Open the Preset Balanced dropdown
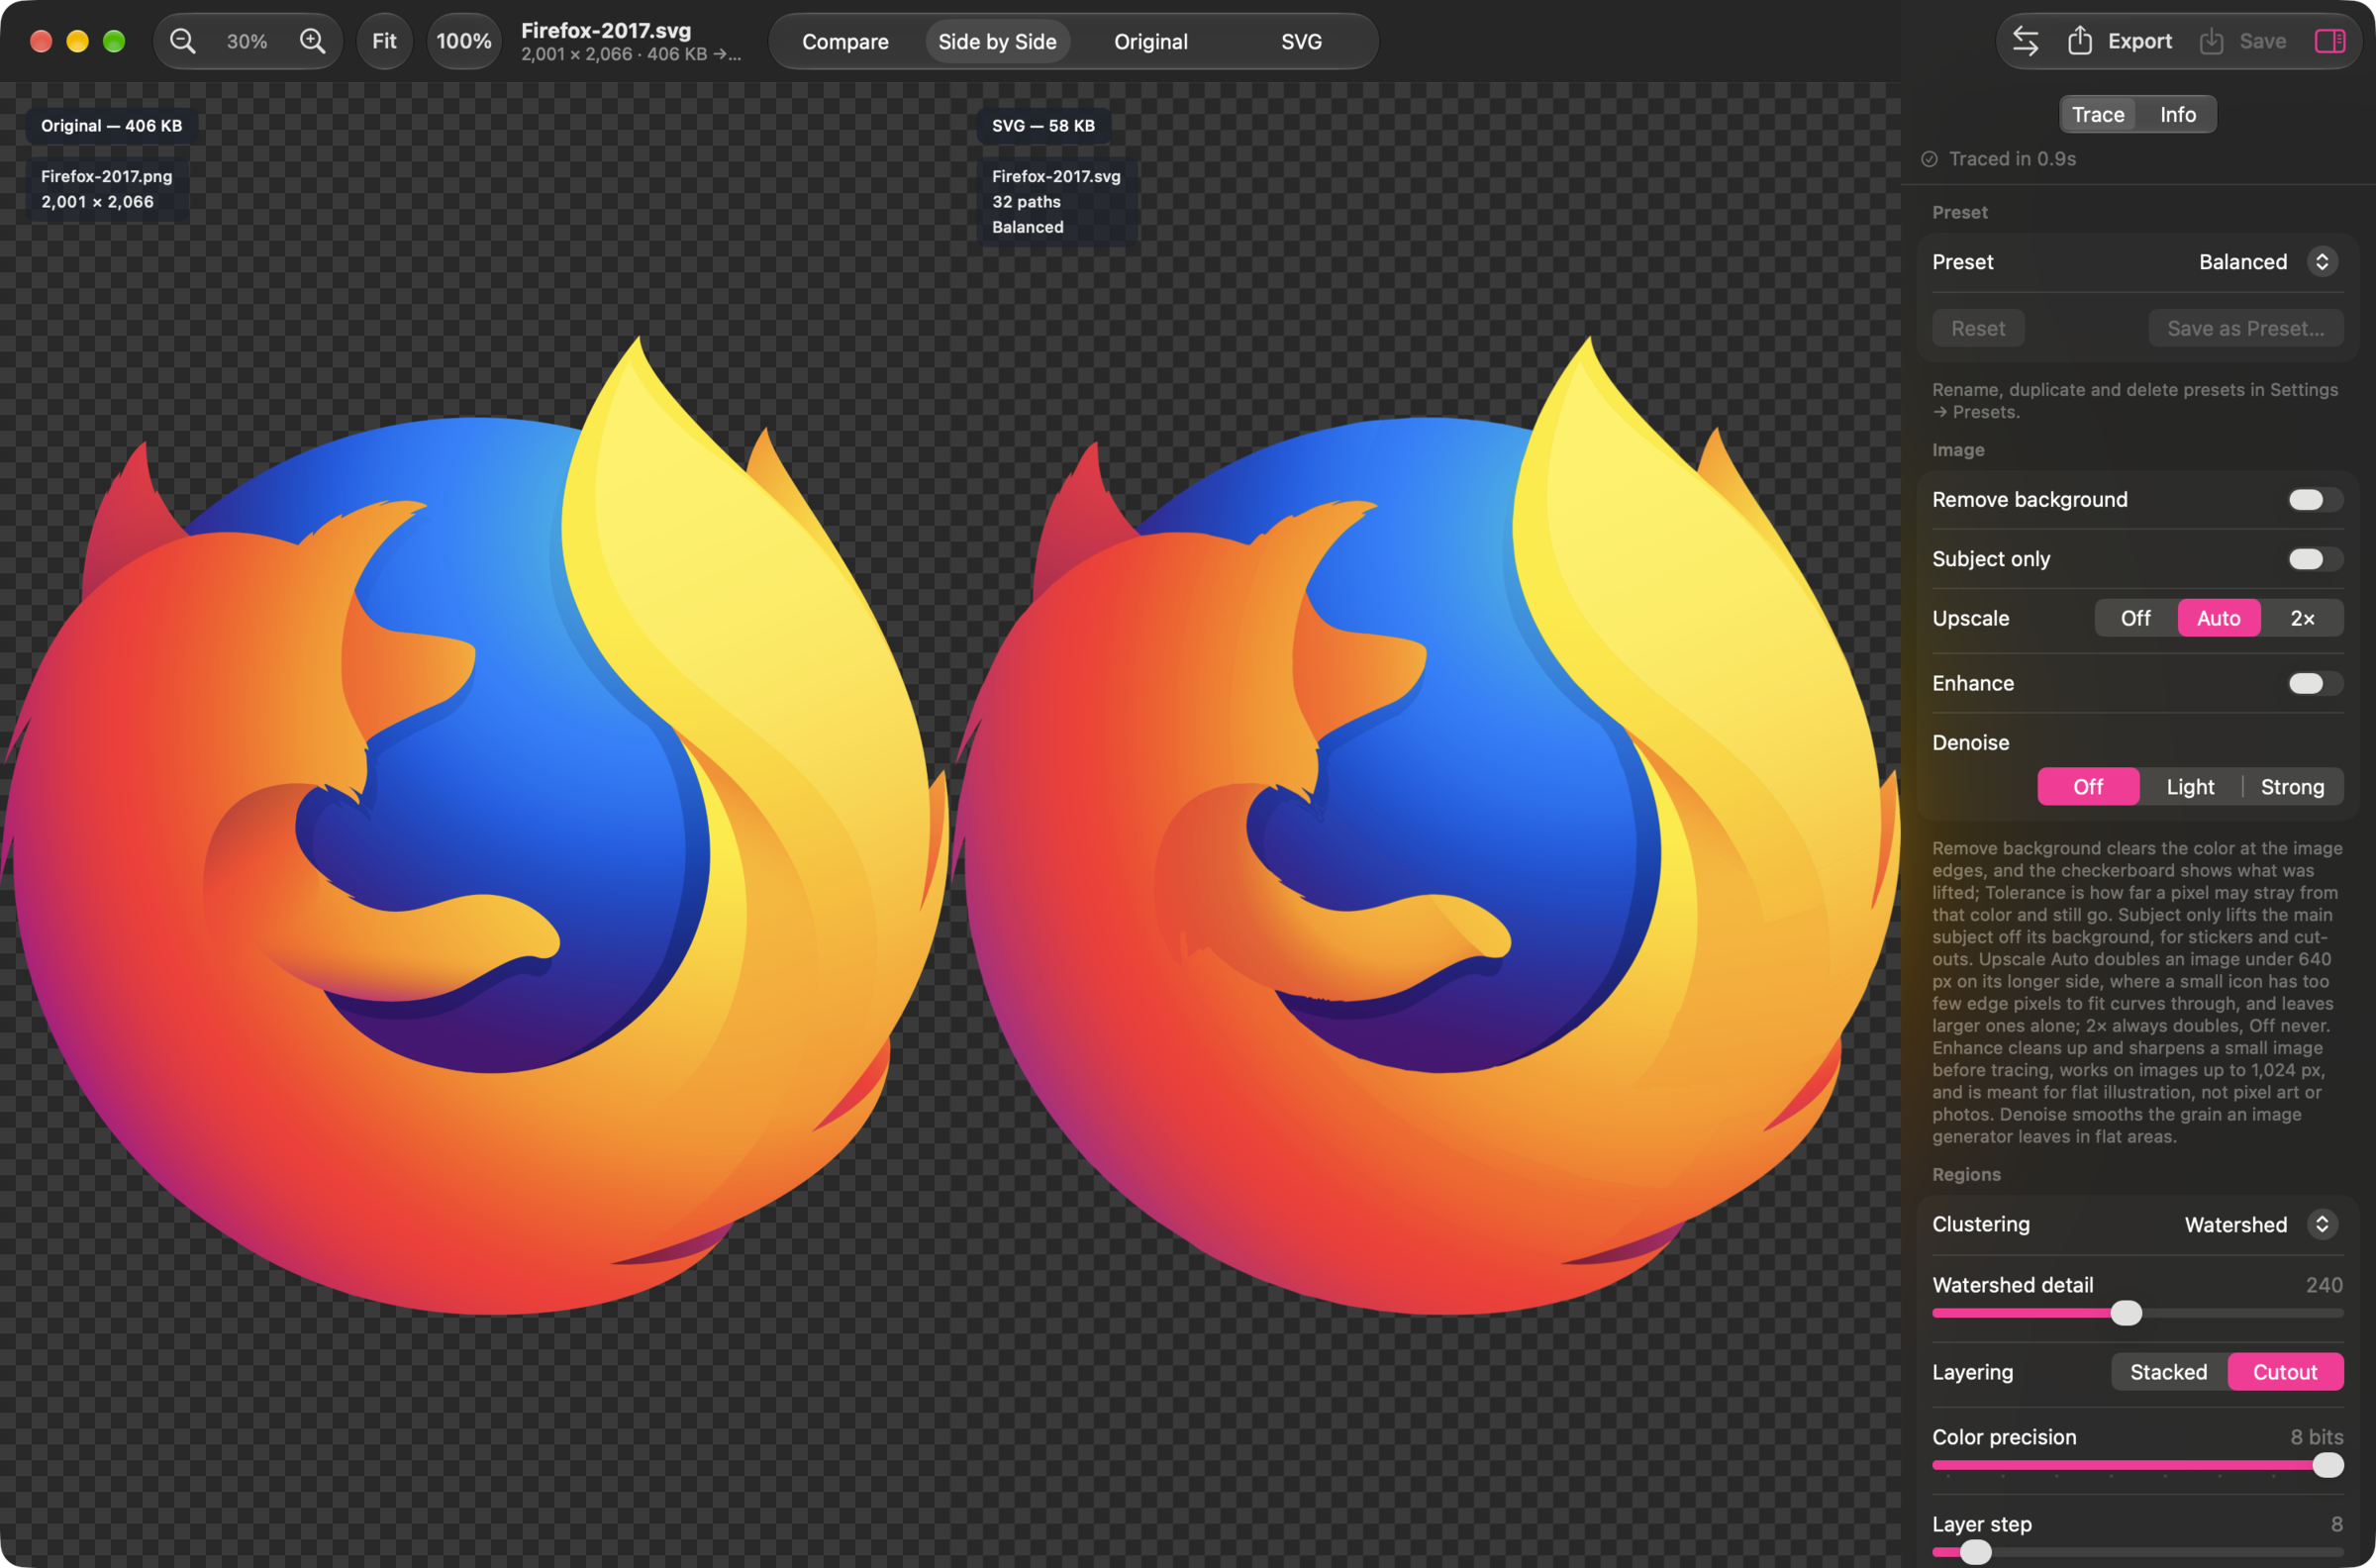The width and height of the screenshot is (2376, 1568). pos(2267,262)
